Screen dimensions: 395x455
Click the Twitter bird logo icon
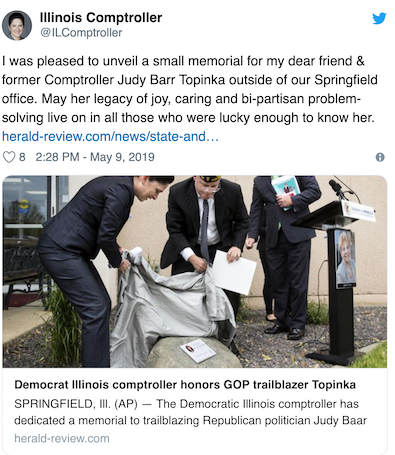pyautogui.click(x=379, y=19)
